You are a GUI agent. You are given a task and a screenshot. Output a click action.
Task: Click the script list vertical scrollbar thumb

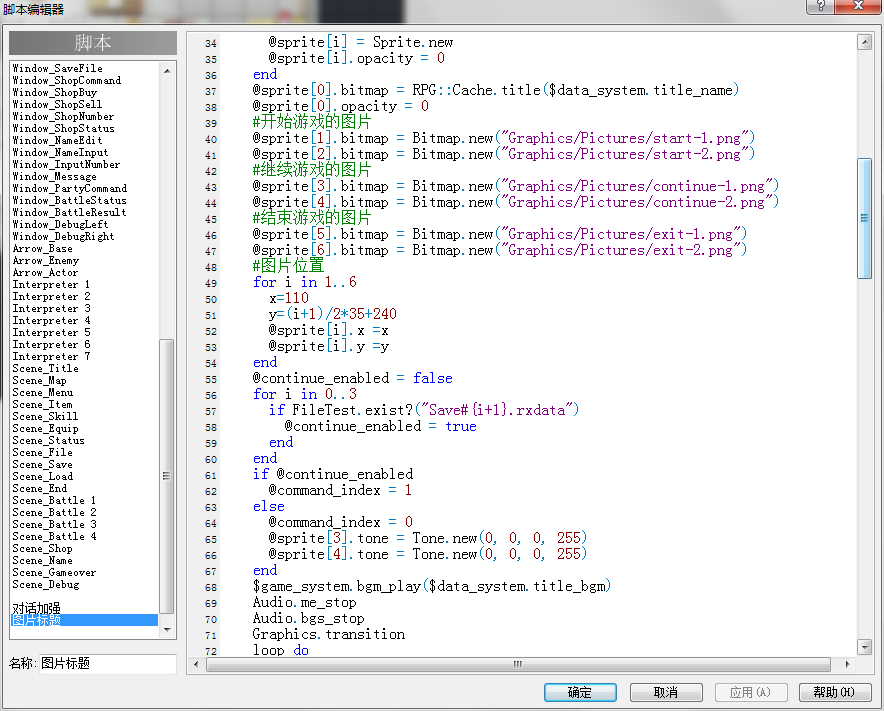tap(166, 476)
